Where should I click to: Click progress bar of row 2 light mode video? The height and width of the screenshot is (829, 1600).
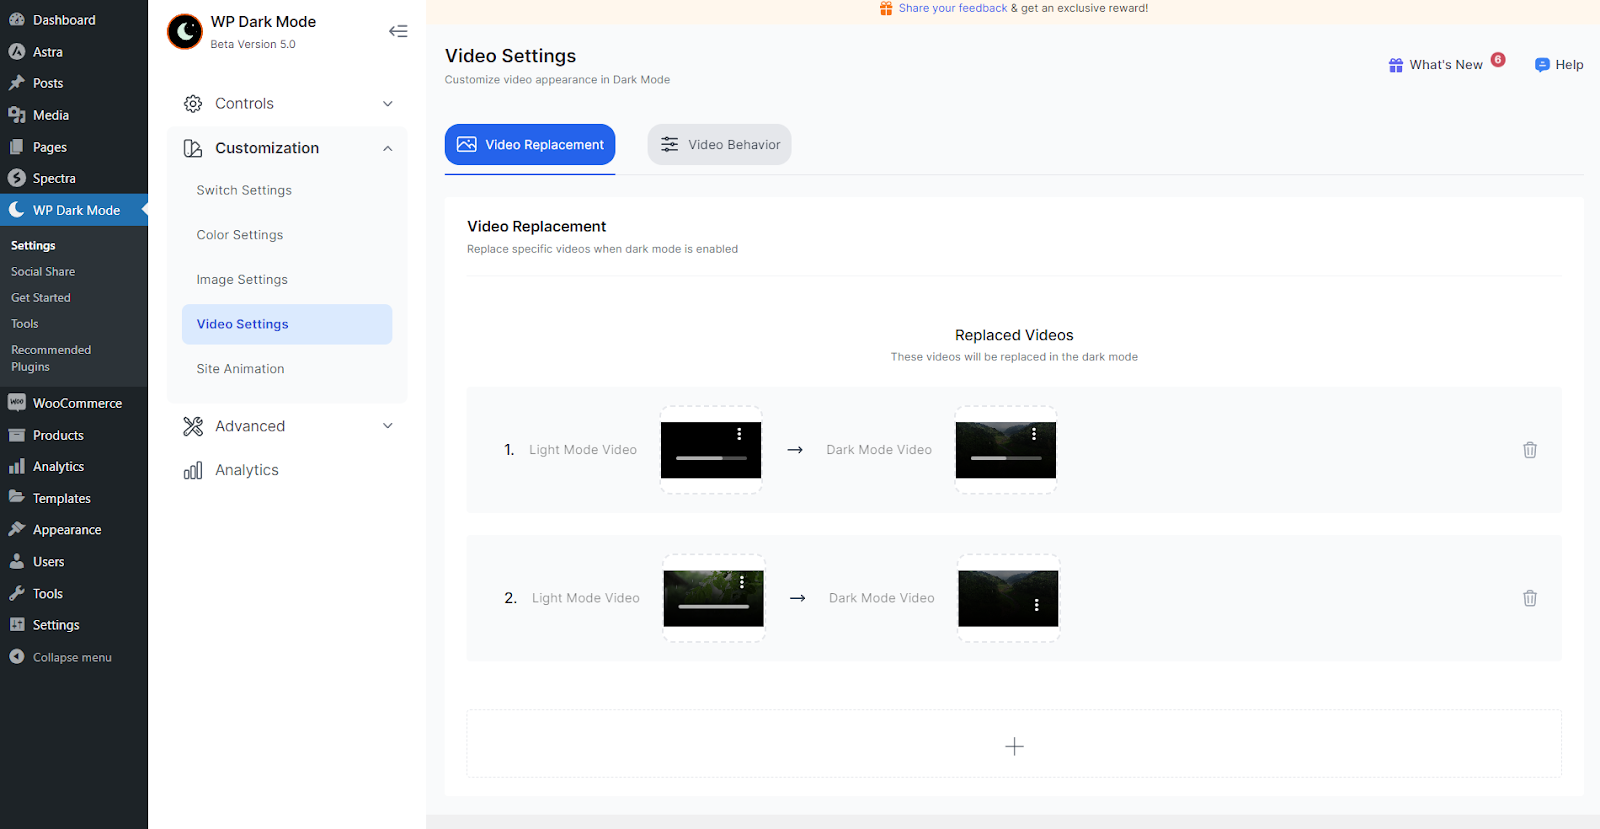tap(714, 606)
